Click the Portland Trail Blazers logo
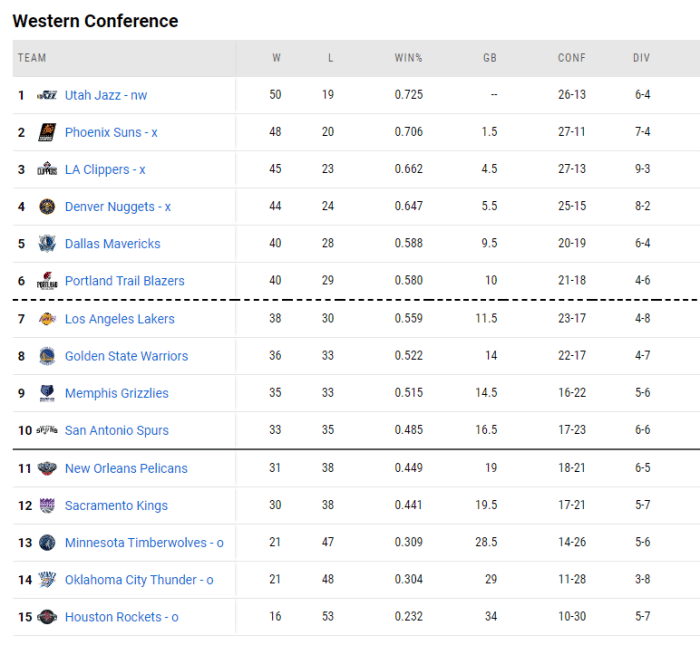The width and height of the screenshot is (700, 645). click(47, 281)
